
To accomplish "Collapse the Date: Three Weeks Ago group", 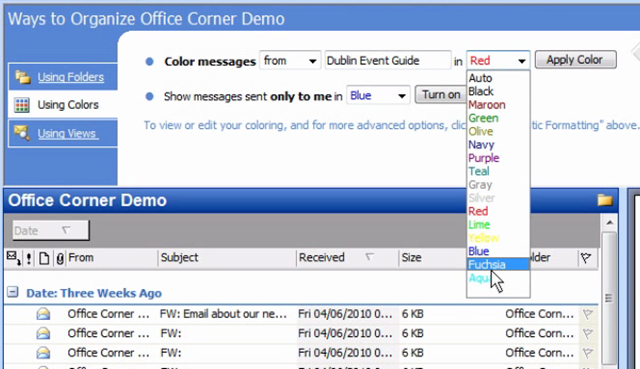I will point(13,292).
